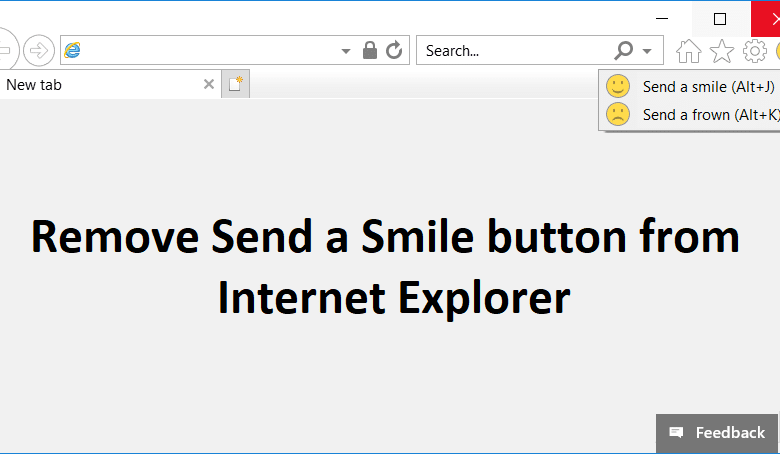
Task: Choose Send a frown (Alt+K)
Action: point(689,114)
